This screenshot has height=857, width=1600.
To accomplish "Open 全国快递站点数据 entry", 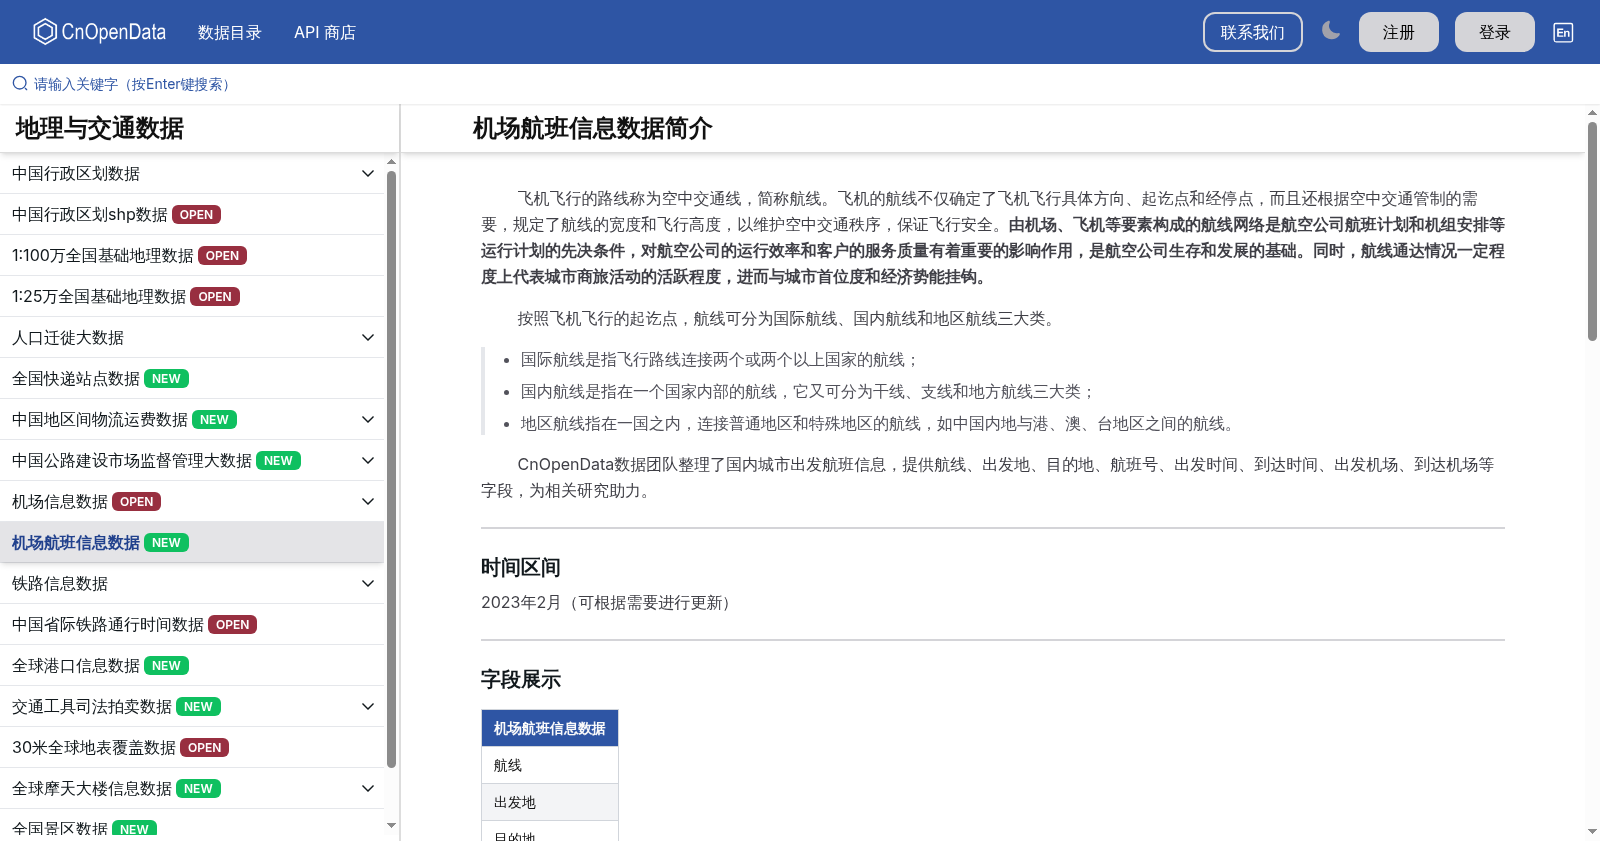I will coord(192,378).
